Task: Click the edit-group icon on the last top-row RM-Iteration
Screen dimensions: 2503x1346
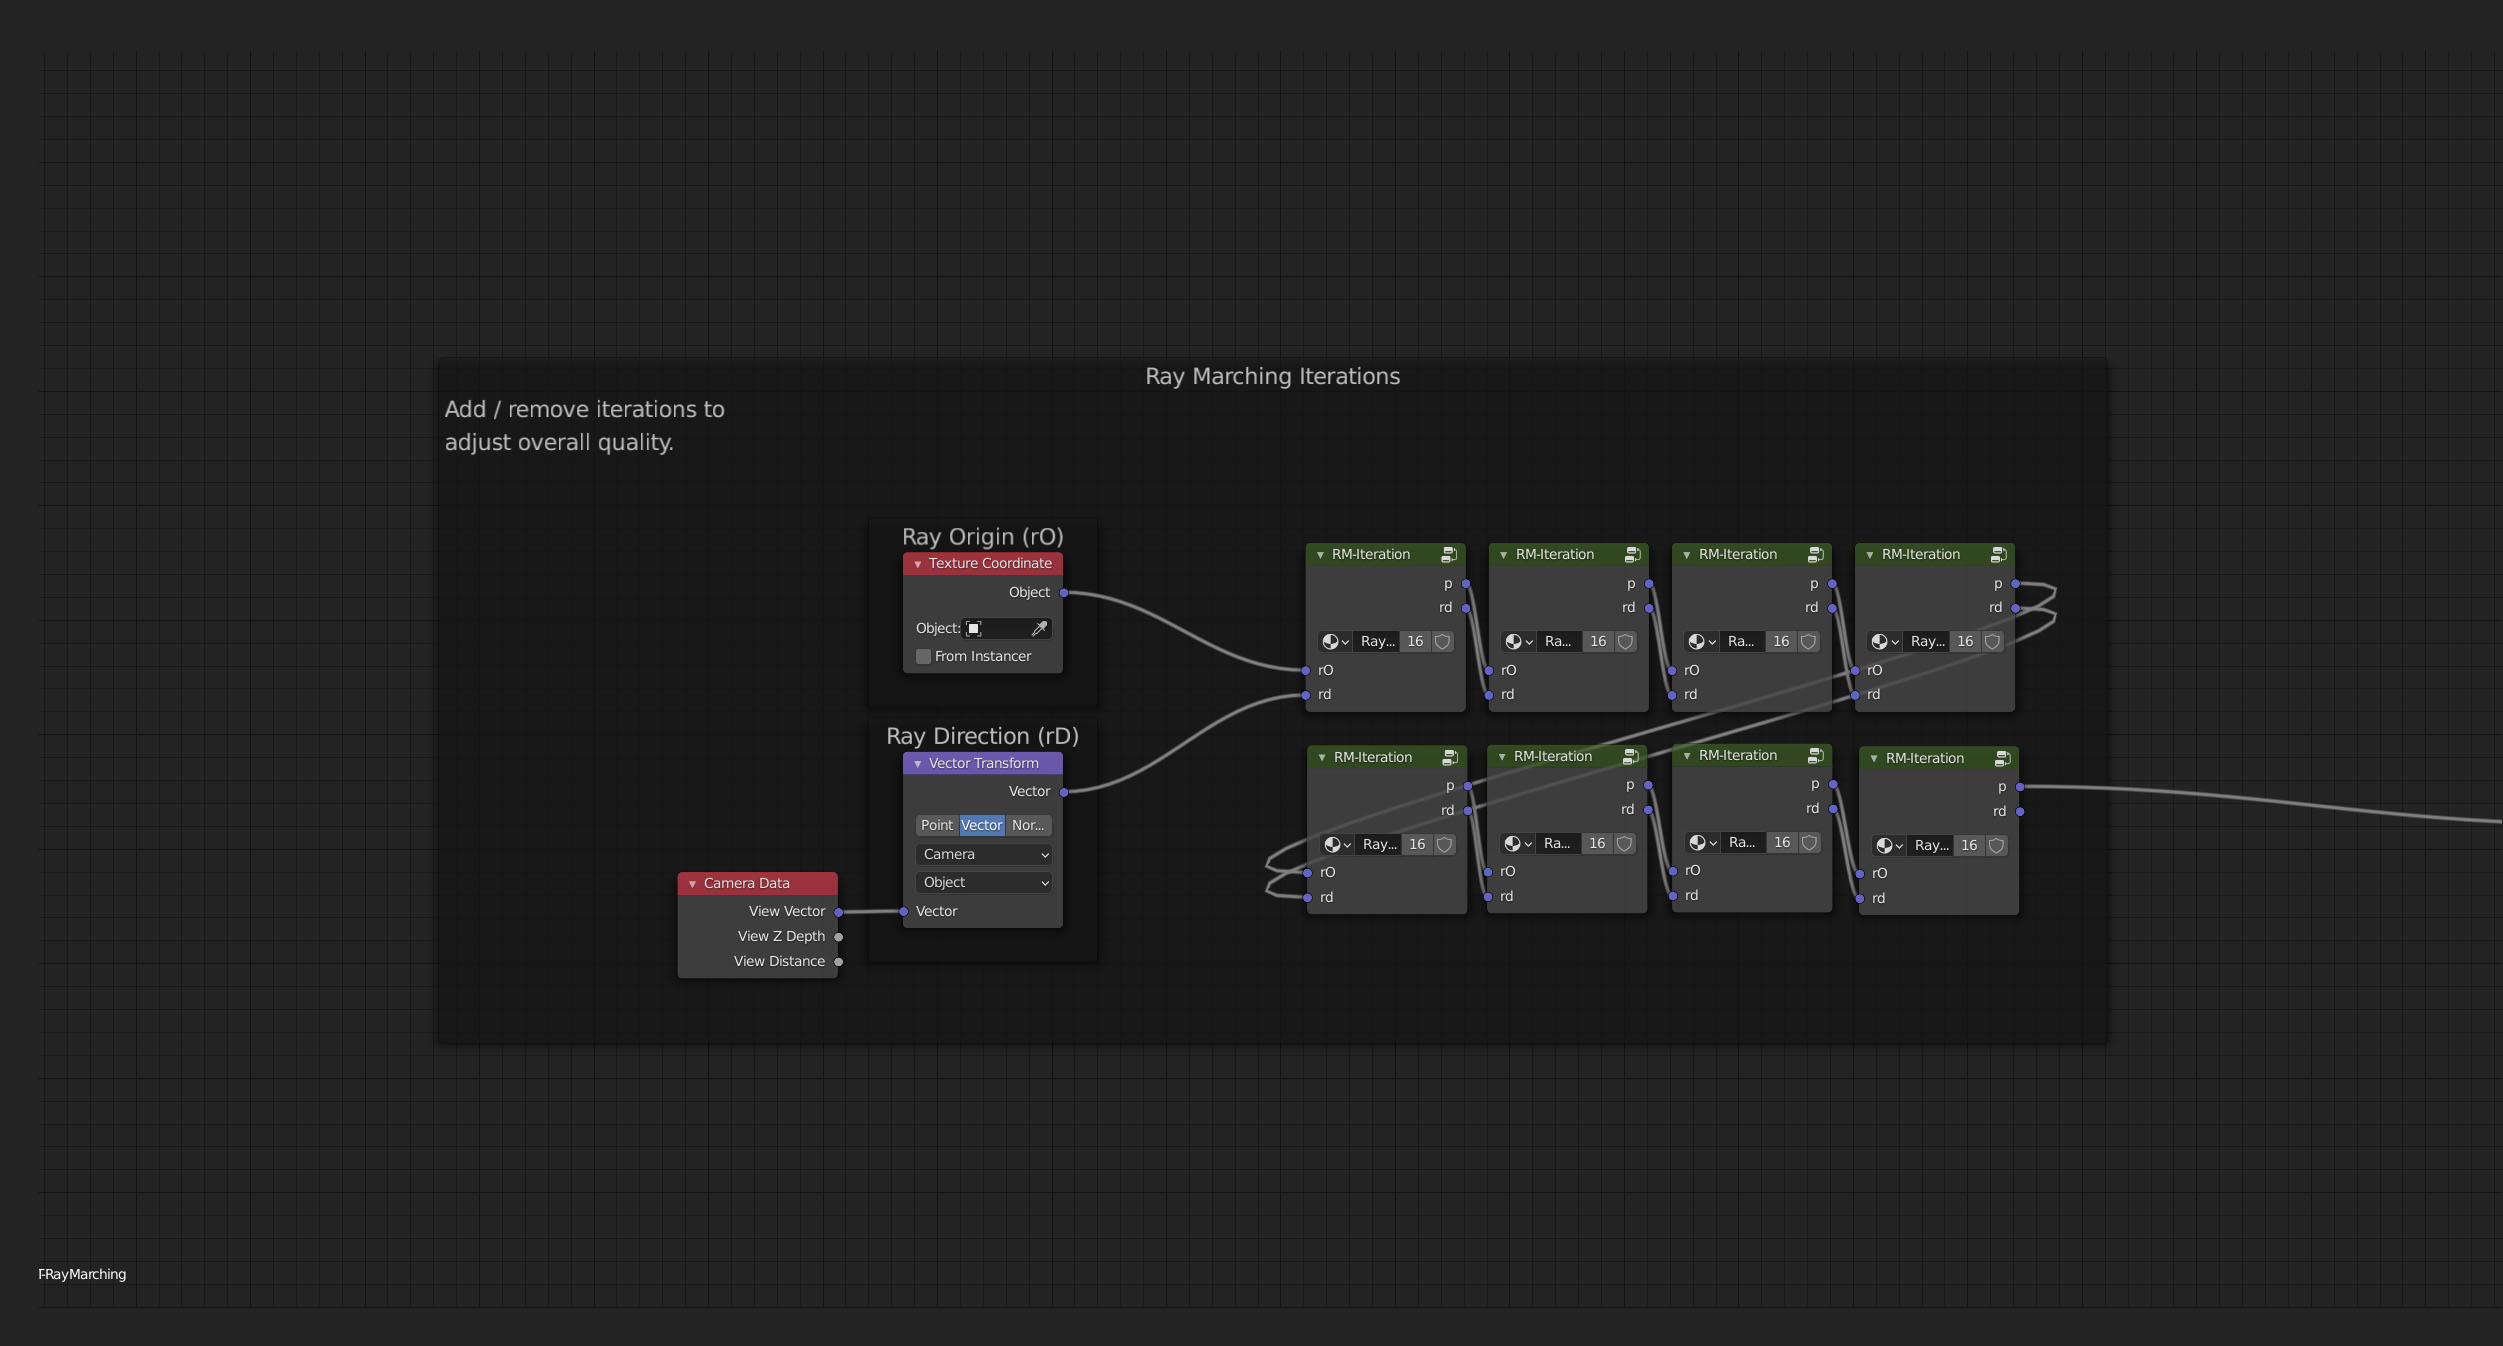Action: [1998, 554]
